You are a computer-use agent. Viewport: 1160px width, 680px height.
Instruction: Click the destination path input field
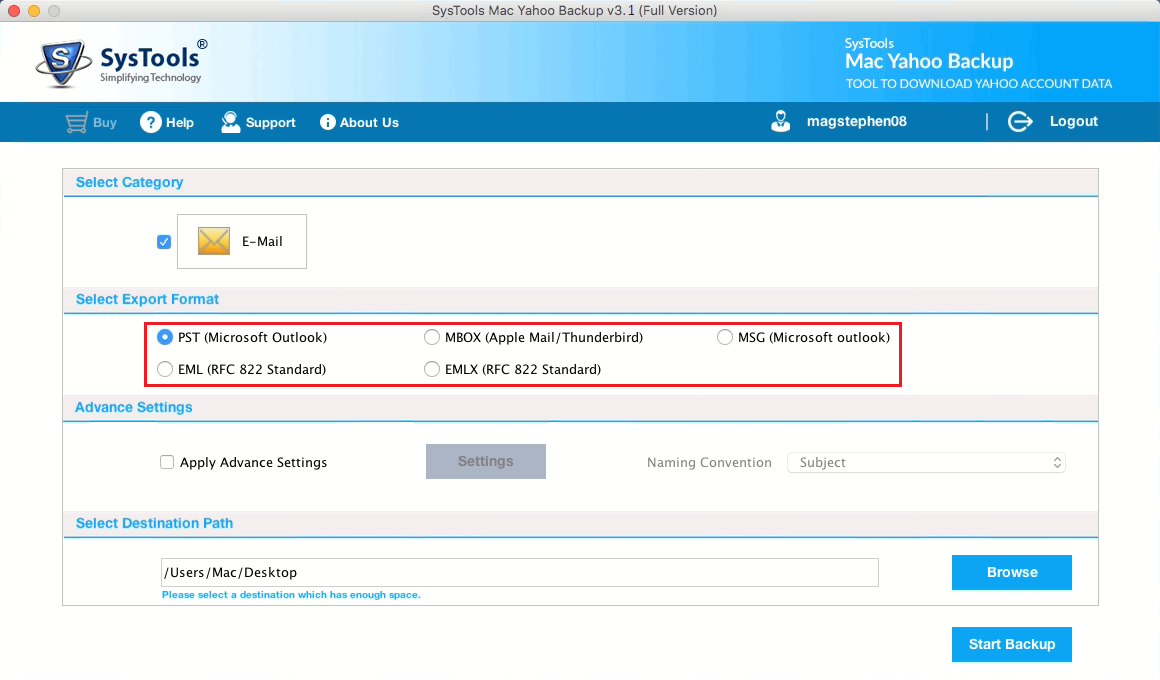pyautogui.click(x=520, y=573)
